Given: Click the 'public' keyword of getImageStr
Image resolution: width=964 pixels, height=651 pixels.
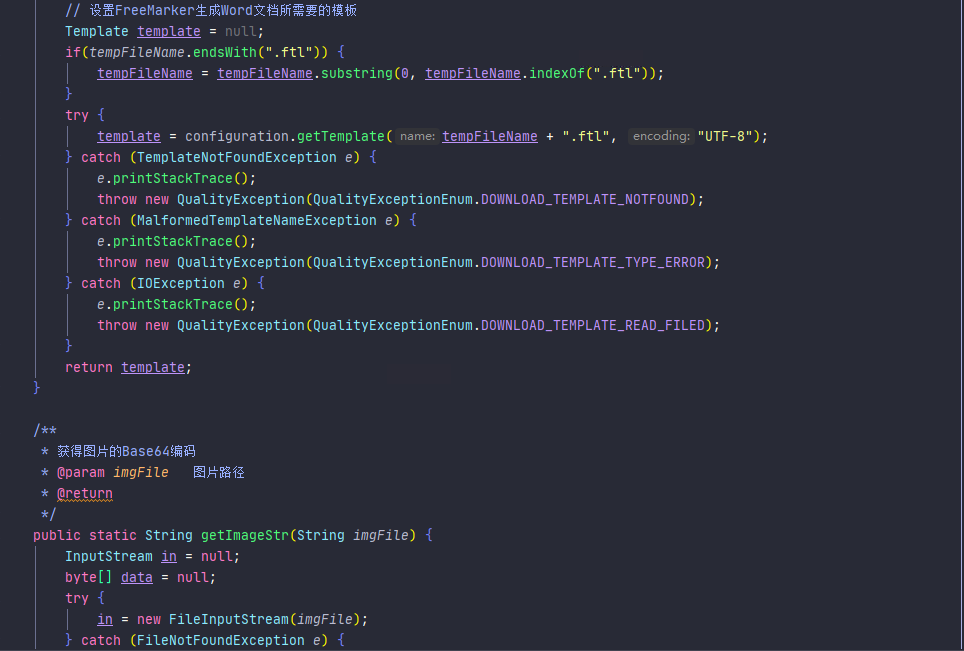Looking at the screenshot, I should tap(57, 535).
